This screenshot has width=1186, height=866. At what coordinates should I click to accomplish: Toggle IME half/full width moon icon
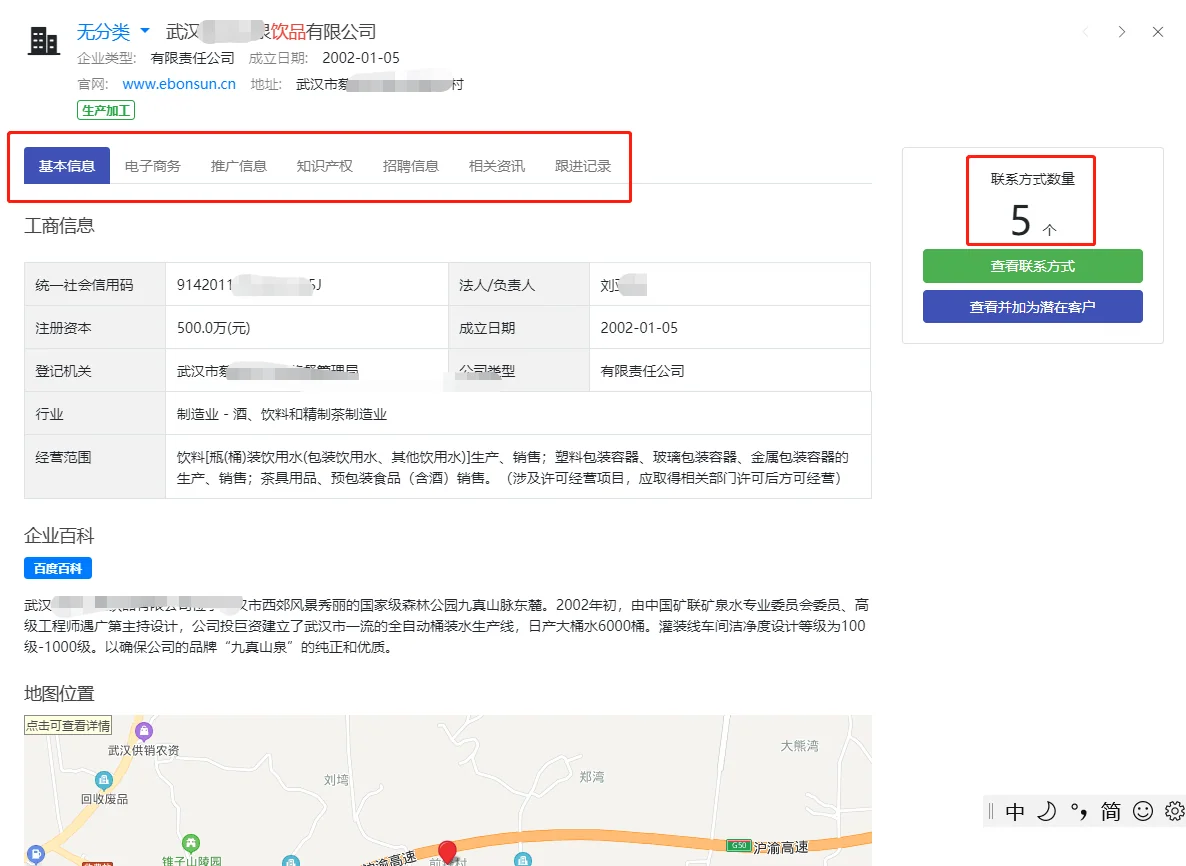point(1047,812)
